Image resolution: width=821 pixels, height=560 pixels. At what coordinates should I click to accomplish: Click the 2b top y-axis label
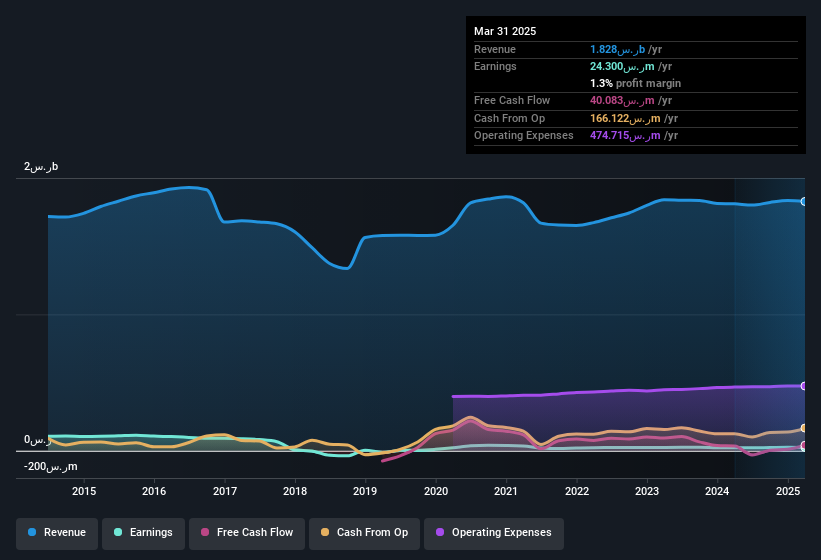pos(41,166)
